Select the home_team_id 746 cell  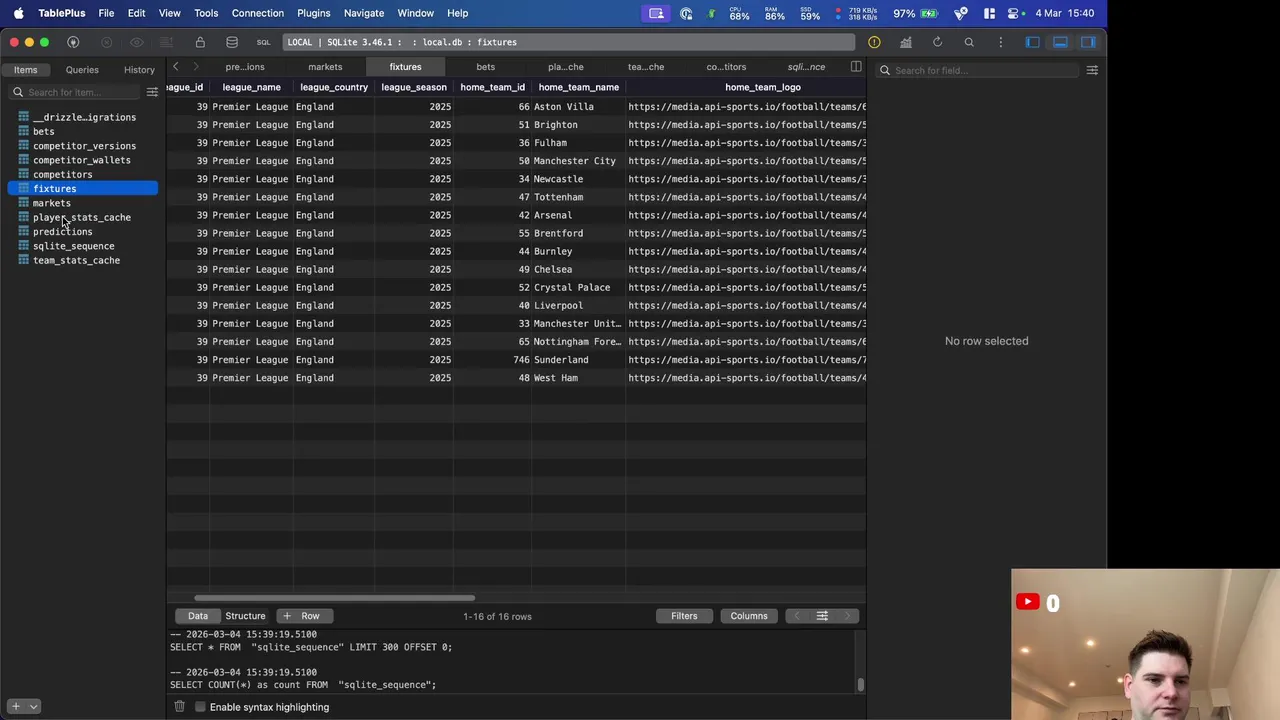coord(492,360)
